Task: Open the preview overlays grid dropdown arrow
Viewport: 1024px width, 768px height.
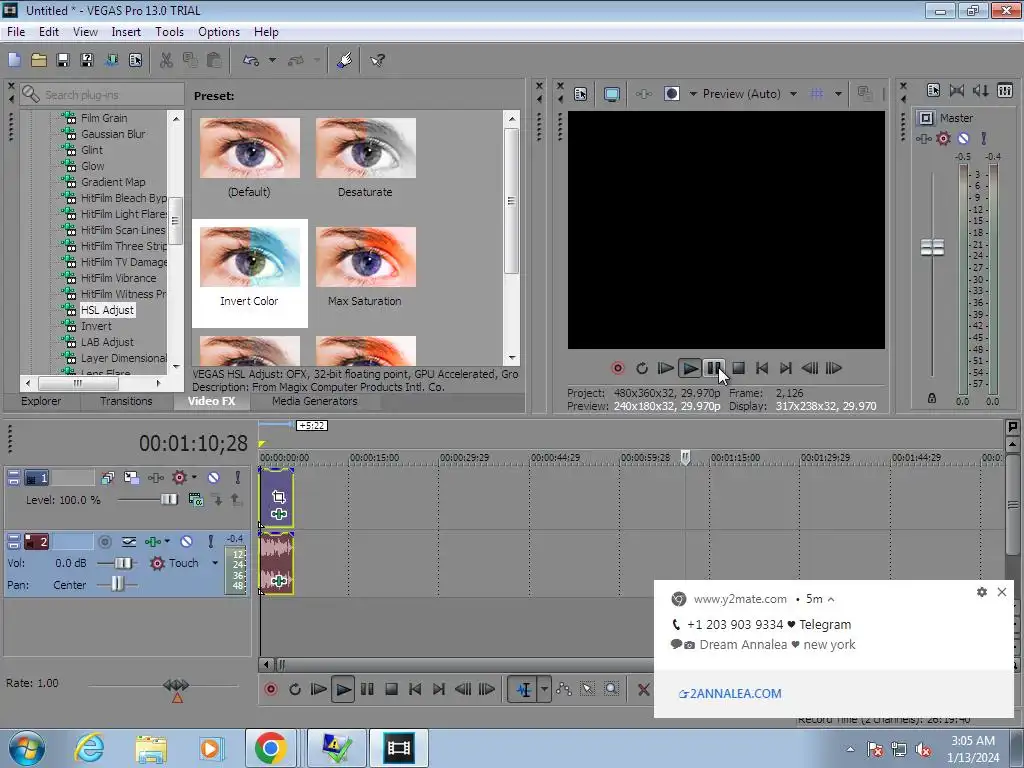Action: pyautogui.click(x=838, y=94)
